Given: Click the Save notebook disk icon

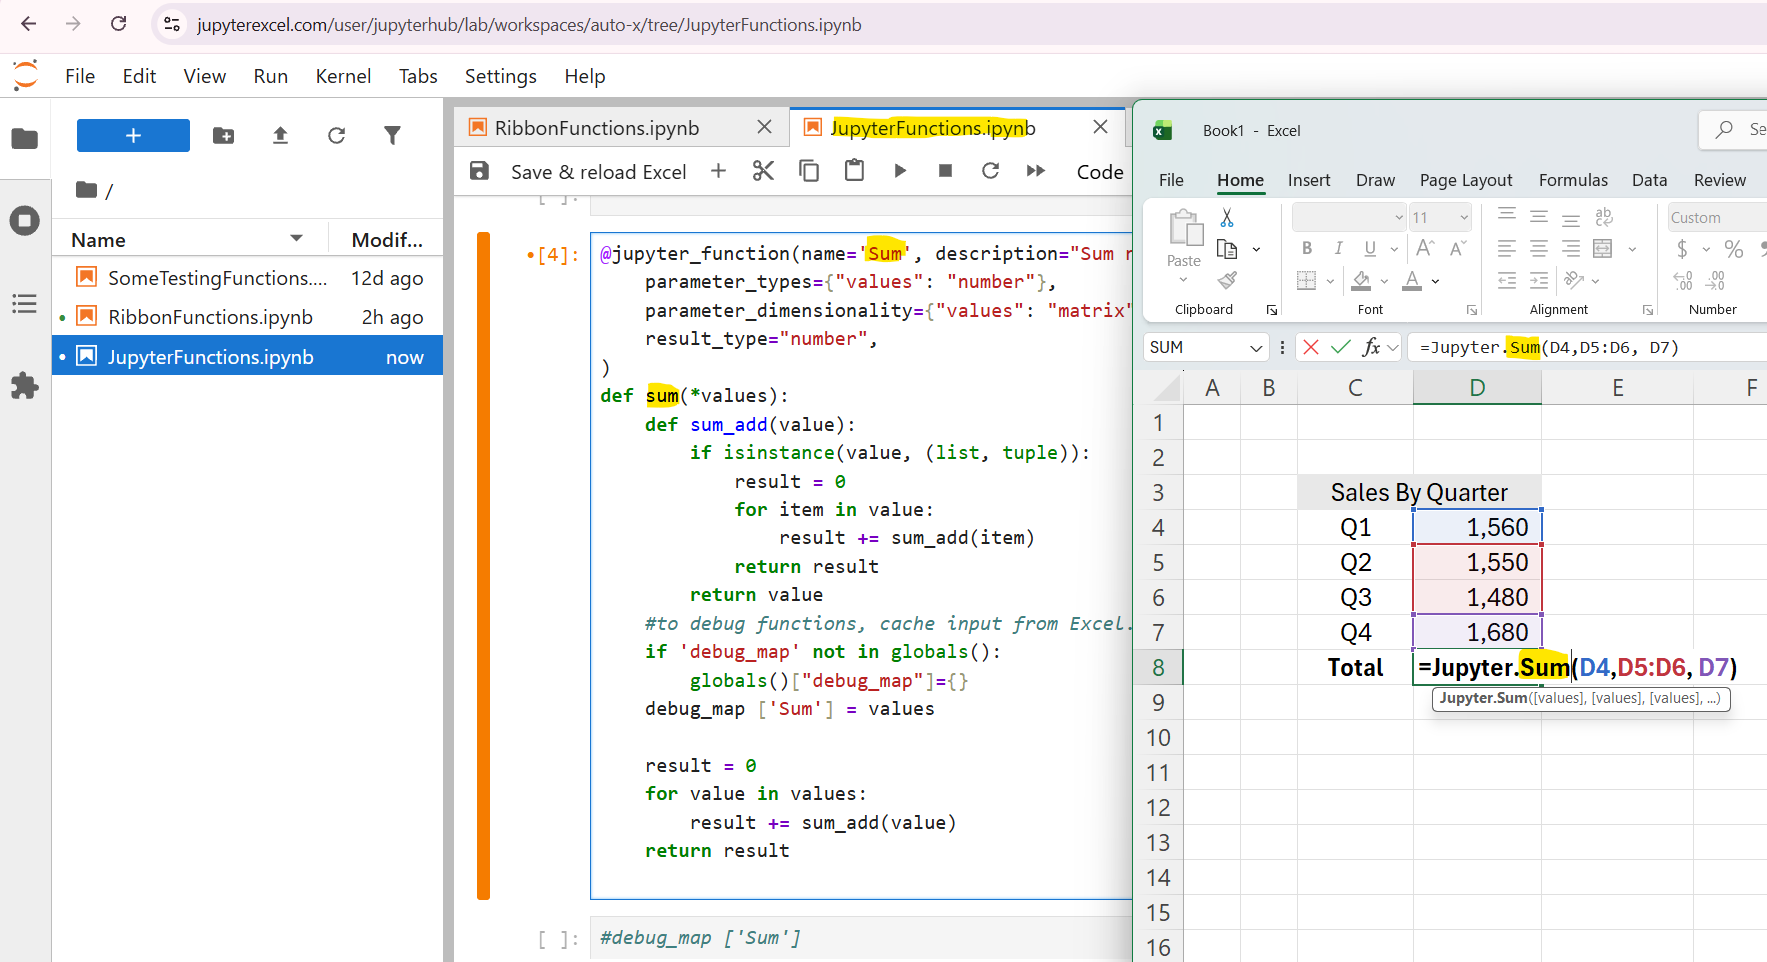Looking at the screenshot, I should pyautogui.click(x=479, y=171).
